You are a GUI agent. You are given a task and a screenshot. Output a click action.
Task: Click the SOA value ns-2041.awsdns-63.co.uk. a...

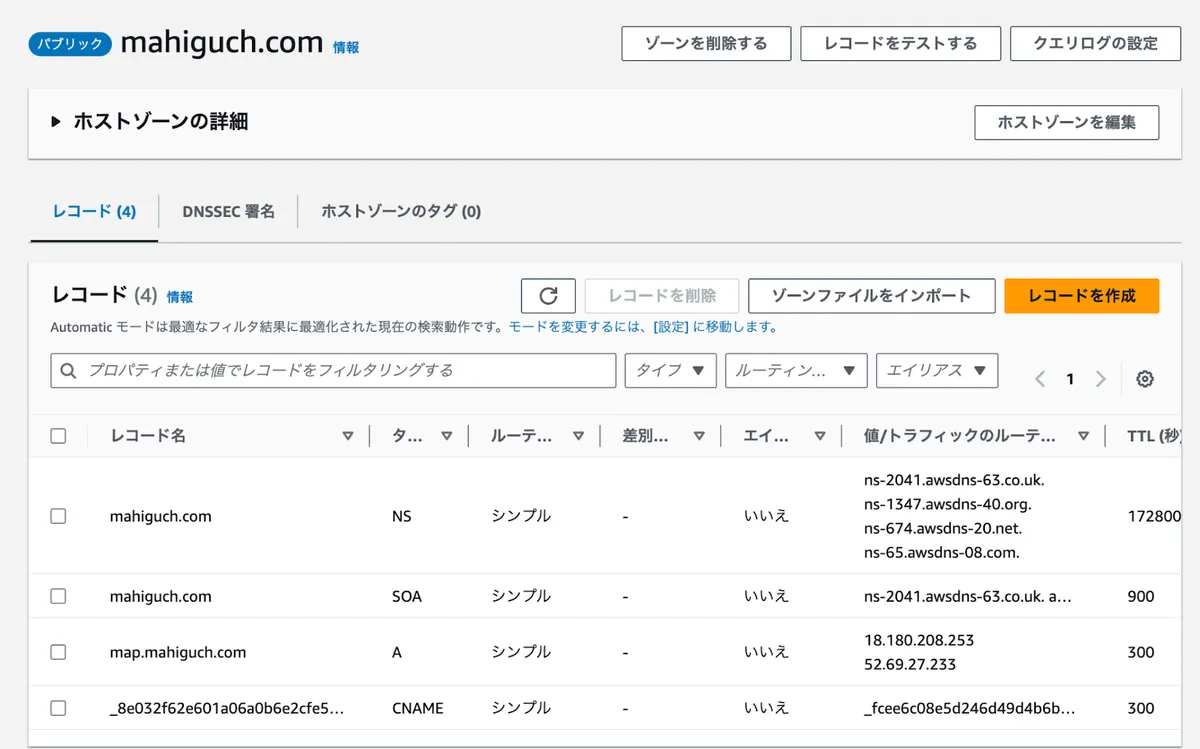click(x=968, y=596)
